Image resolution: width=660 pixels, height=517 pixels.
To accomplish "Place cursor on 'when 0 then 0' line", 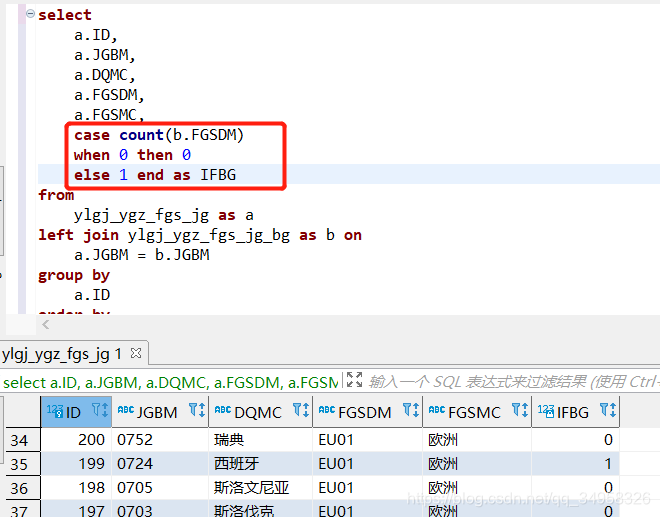I will click(132, 155).
